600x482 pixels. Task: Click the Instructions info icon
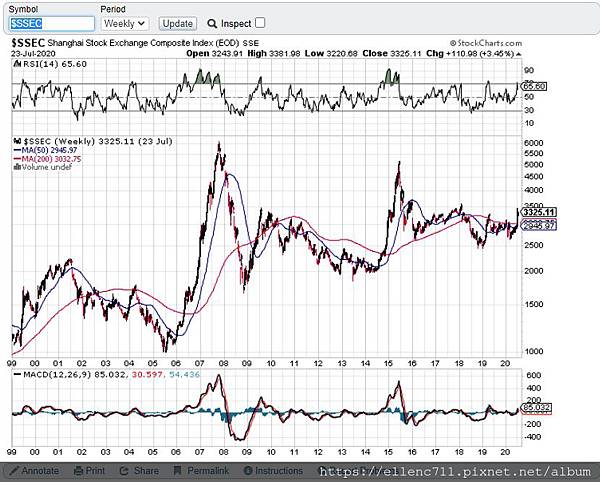click(248, 470)
